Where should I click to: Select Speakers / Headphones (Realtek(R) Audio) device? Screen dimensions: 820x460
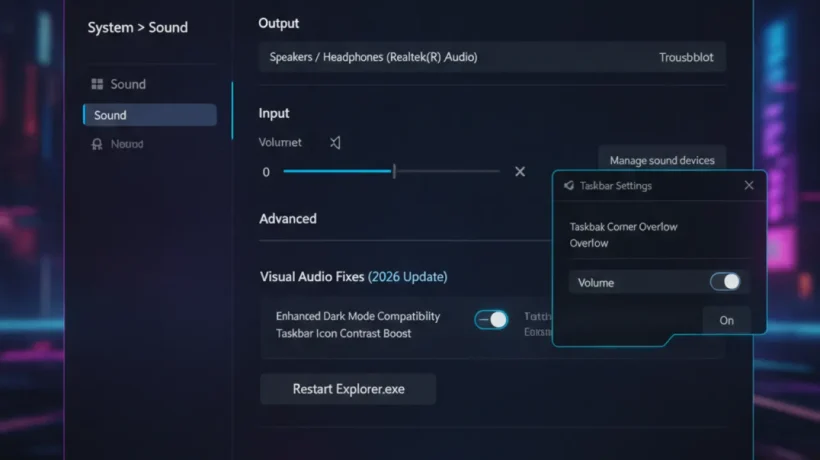[x=373, y=57]
